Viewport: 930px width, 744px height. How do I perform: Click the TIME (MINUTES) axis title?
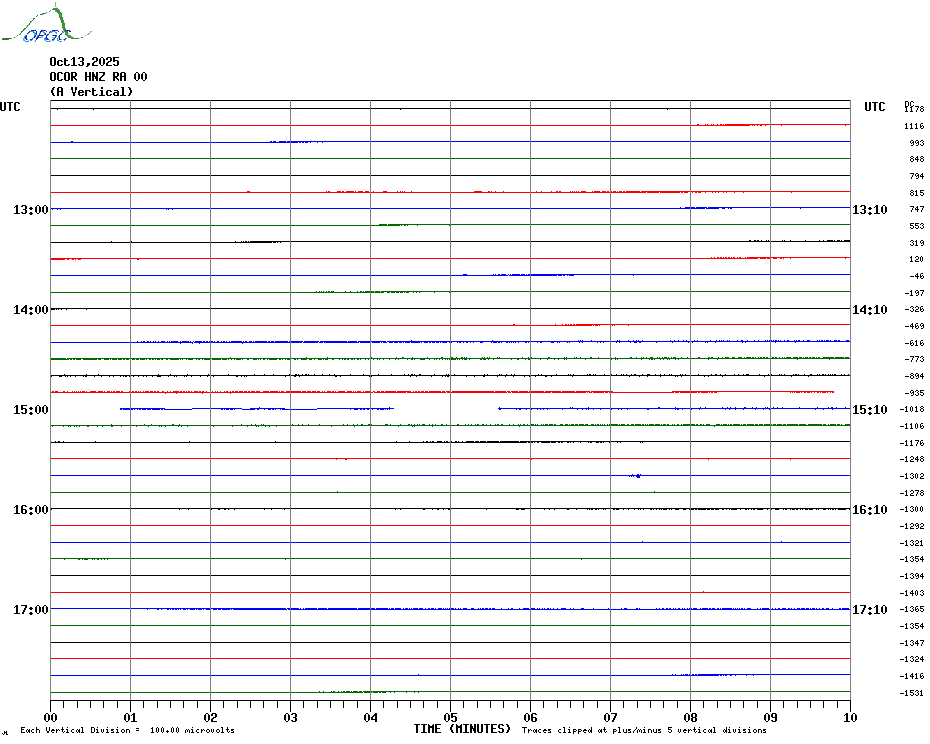pyautogui.click(x=462, y=729)
